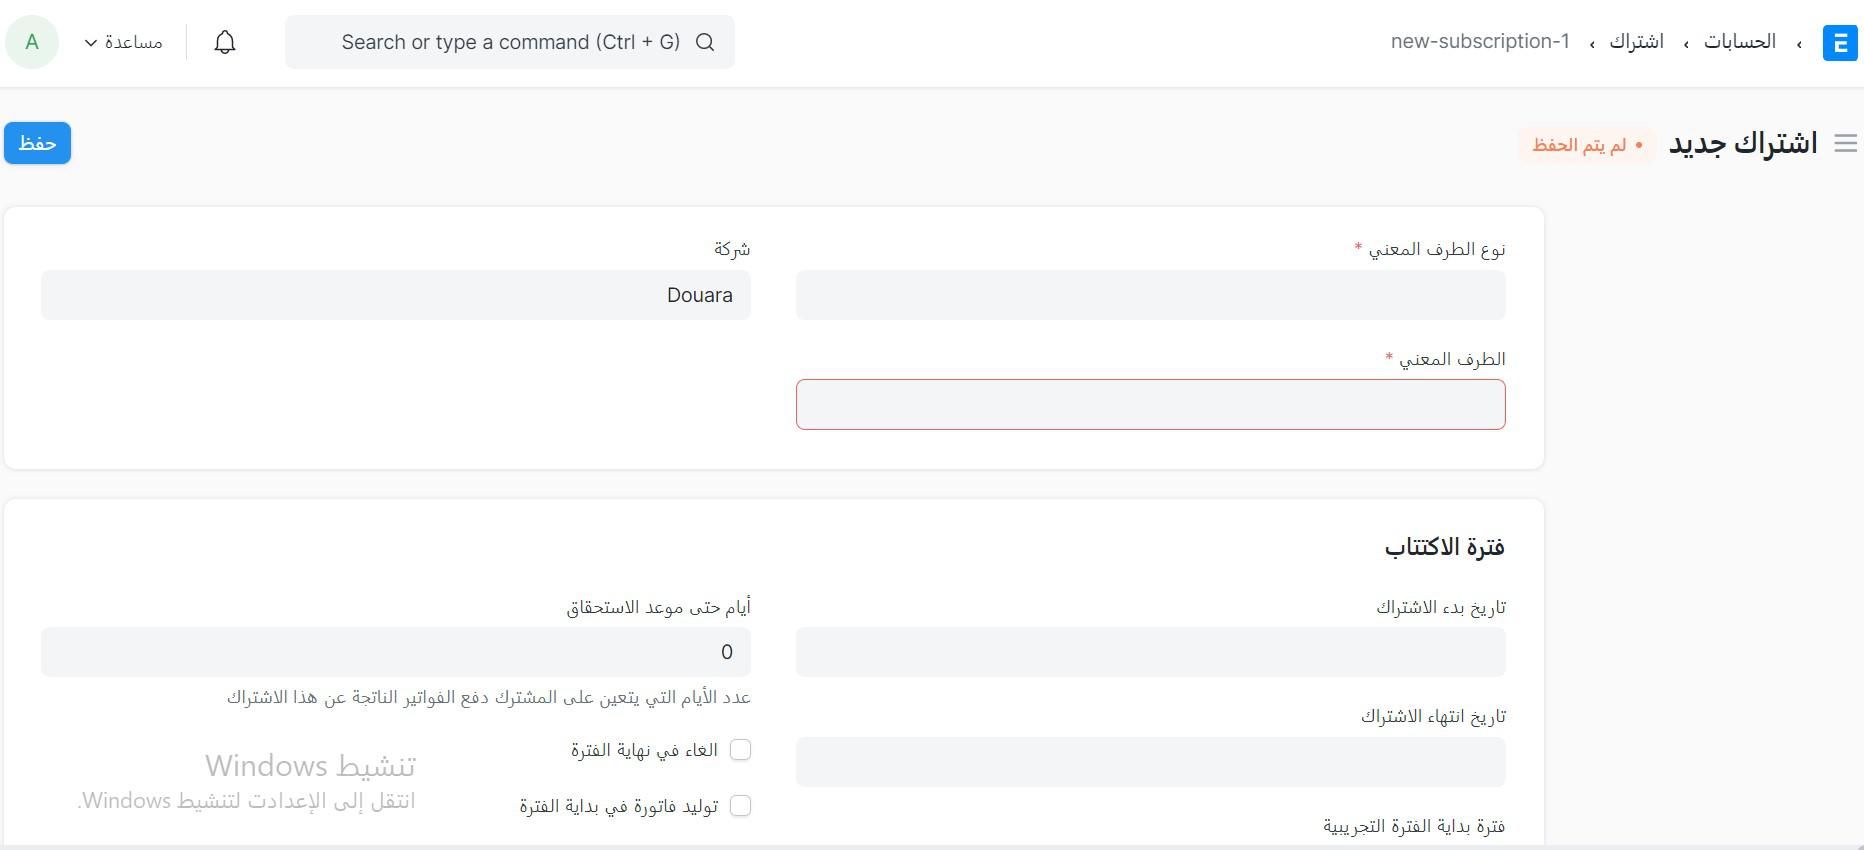Click فترة الاكتتاب section heading
Viewport: 1864px width, 850px height.
(1445, 547)
